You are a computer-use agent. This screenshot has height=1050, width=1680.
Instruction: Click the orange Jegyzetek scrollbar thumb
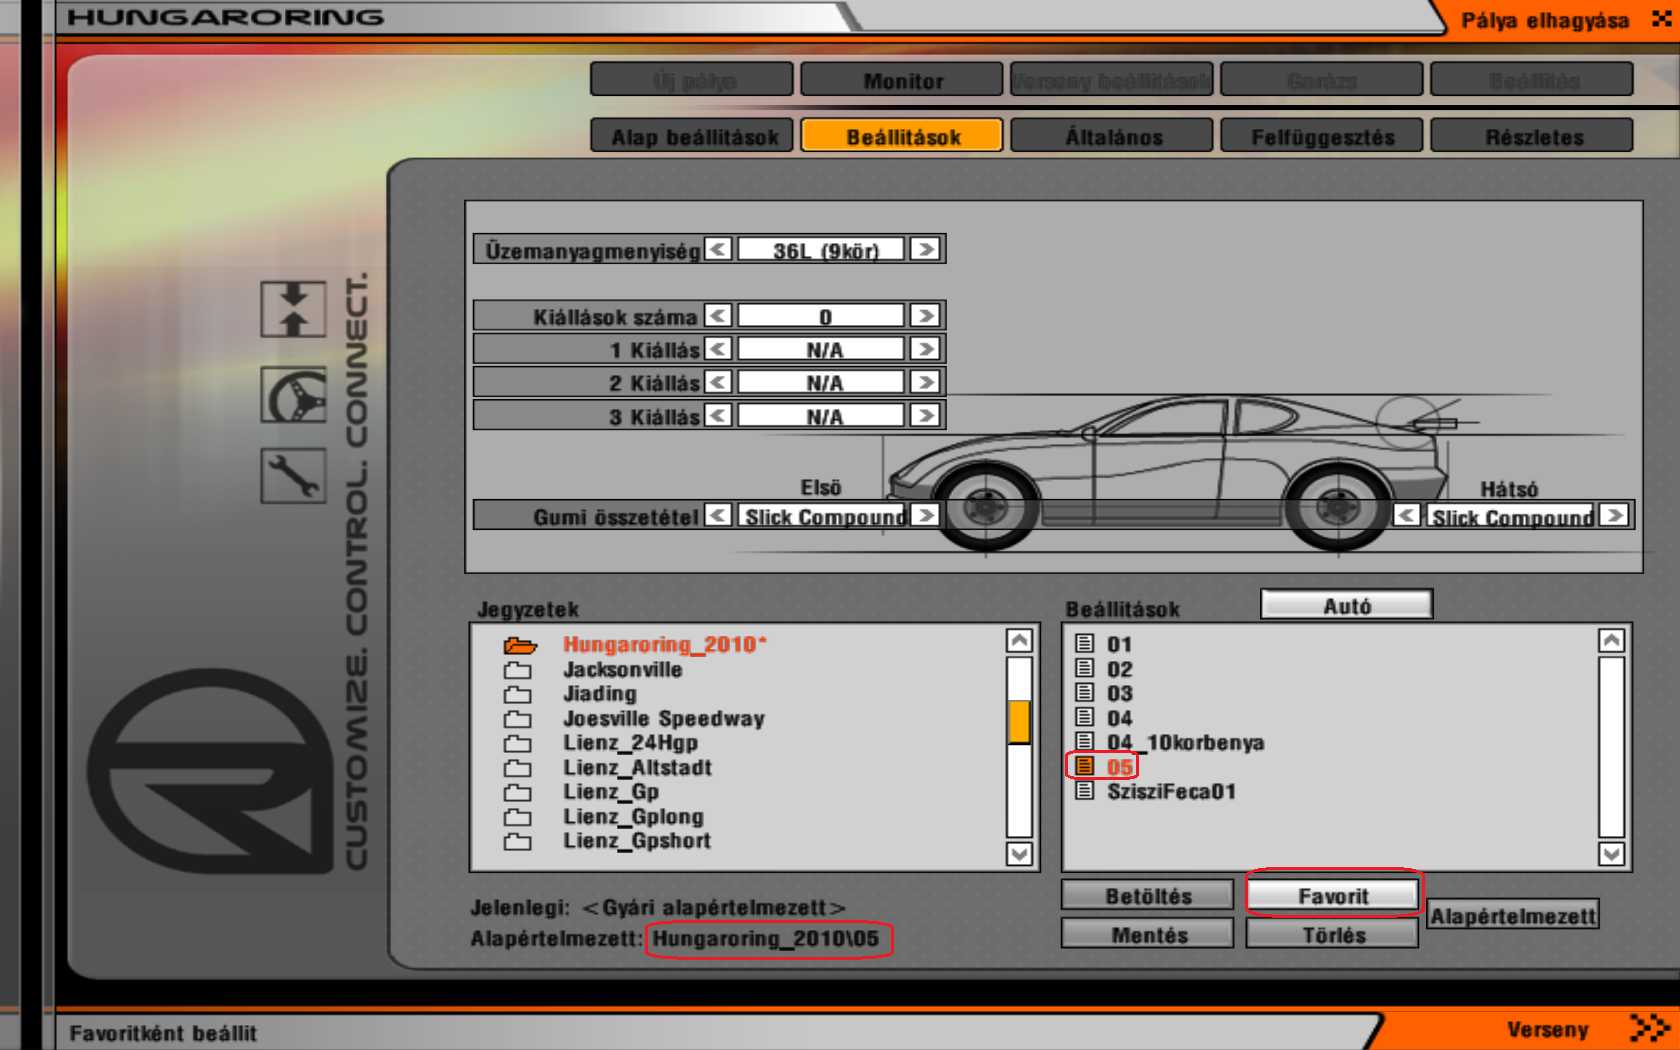[1019, 722]
